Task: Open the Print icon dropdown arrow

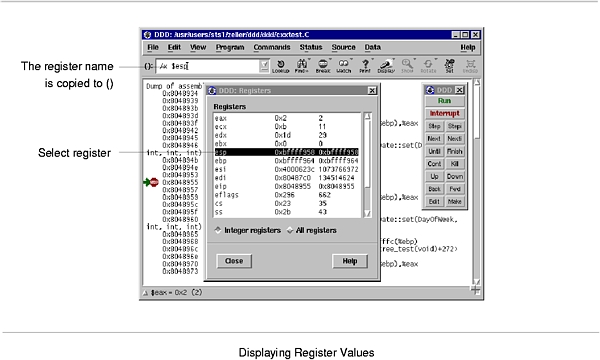Action: point(372,60)
